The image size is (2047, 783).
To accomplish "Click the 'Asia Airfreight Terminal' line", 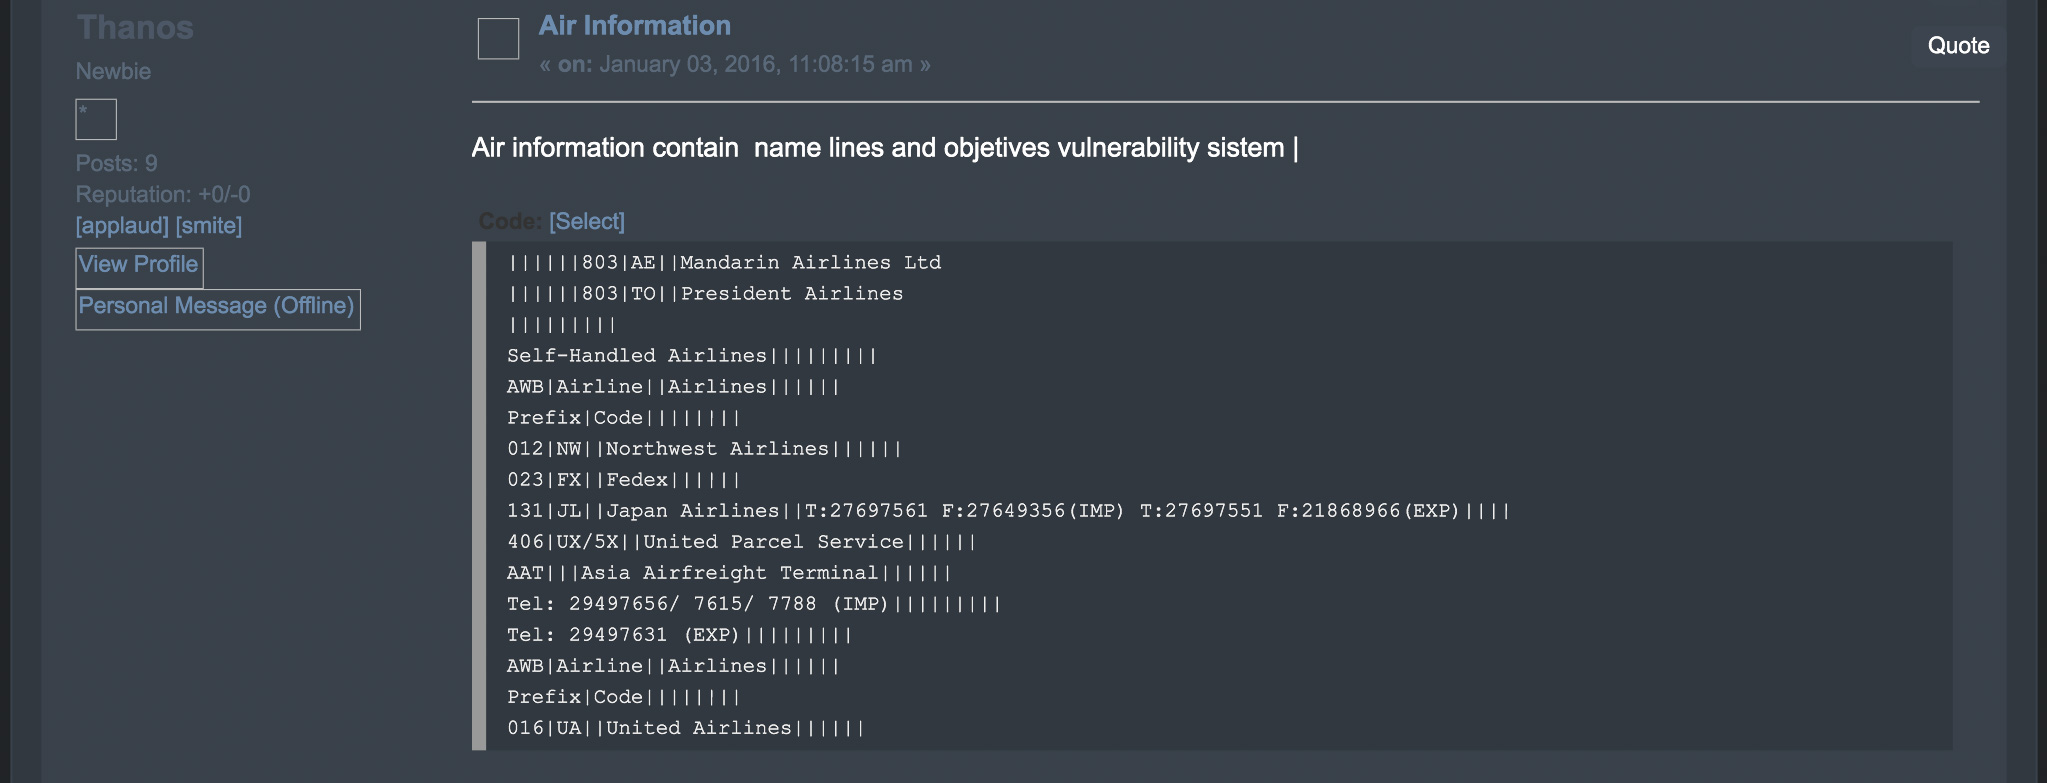I will coord(730,573).
